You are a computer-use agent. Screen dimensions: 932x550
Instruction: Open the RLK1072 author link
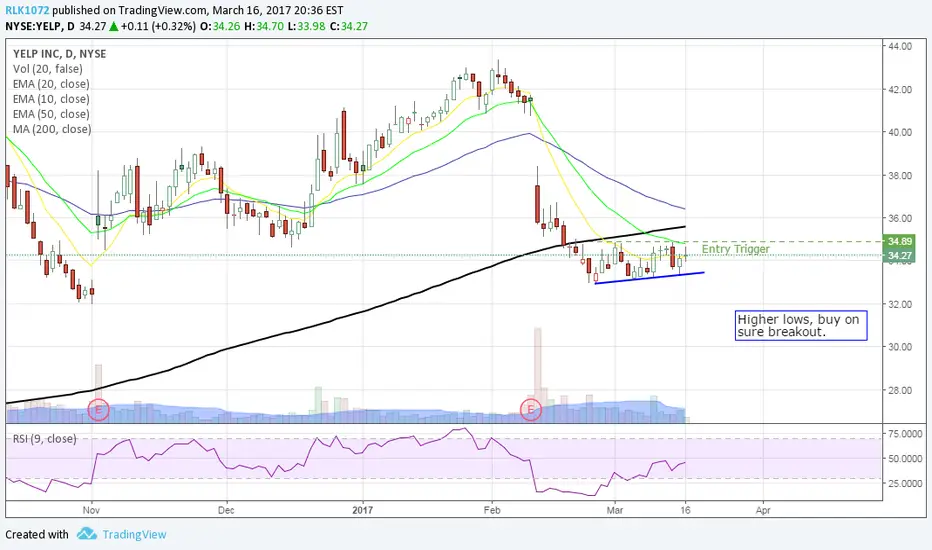[x=27, y=10]
